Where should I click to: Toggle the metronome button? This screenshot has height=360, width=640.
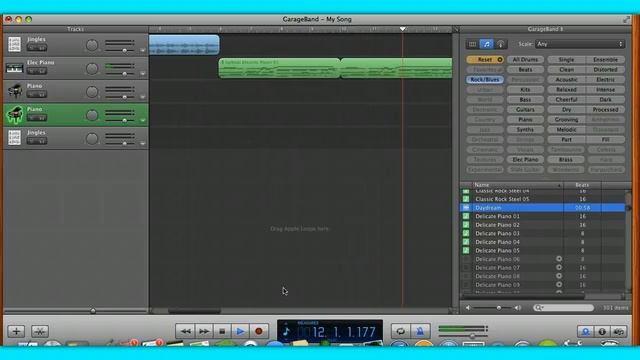tap(419, 331)
